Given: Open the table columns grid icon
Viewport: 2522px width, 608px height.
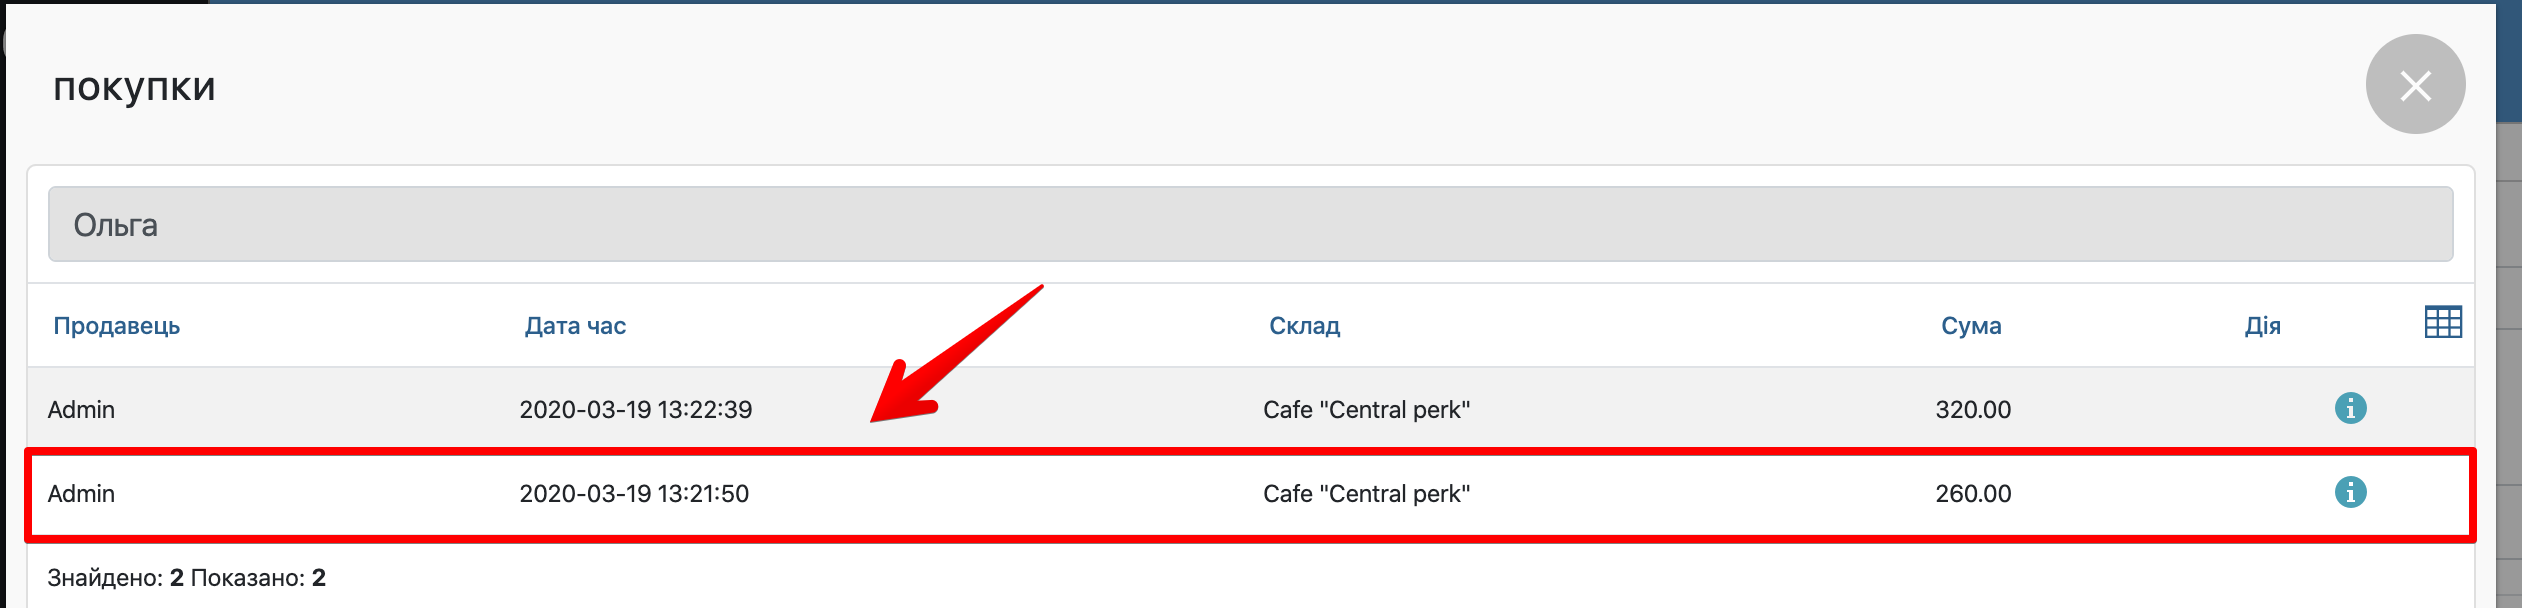Looking at the screenshot, I should tap(2442, 322).
